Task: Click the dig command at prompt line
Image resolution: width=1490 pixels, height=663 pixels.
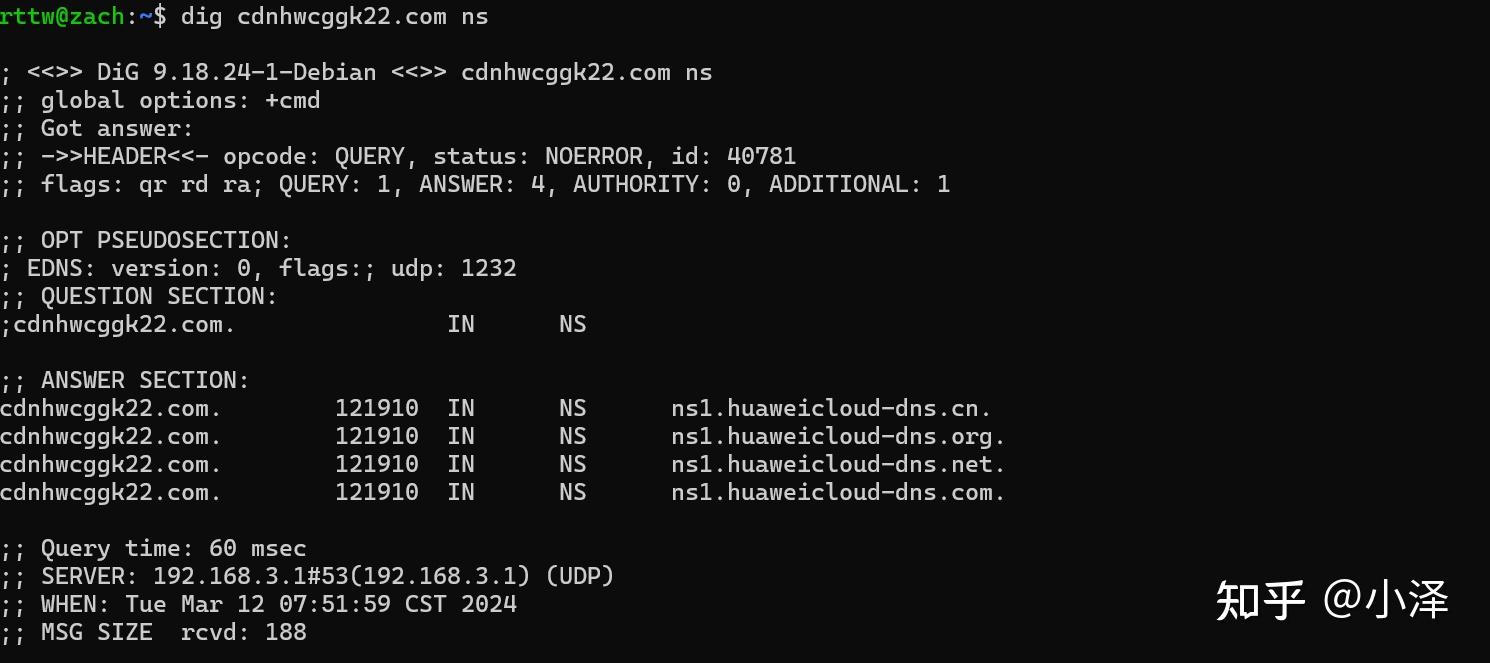Action: click(335, 16)
